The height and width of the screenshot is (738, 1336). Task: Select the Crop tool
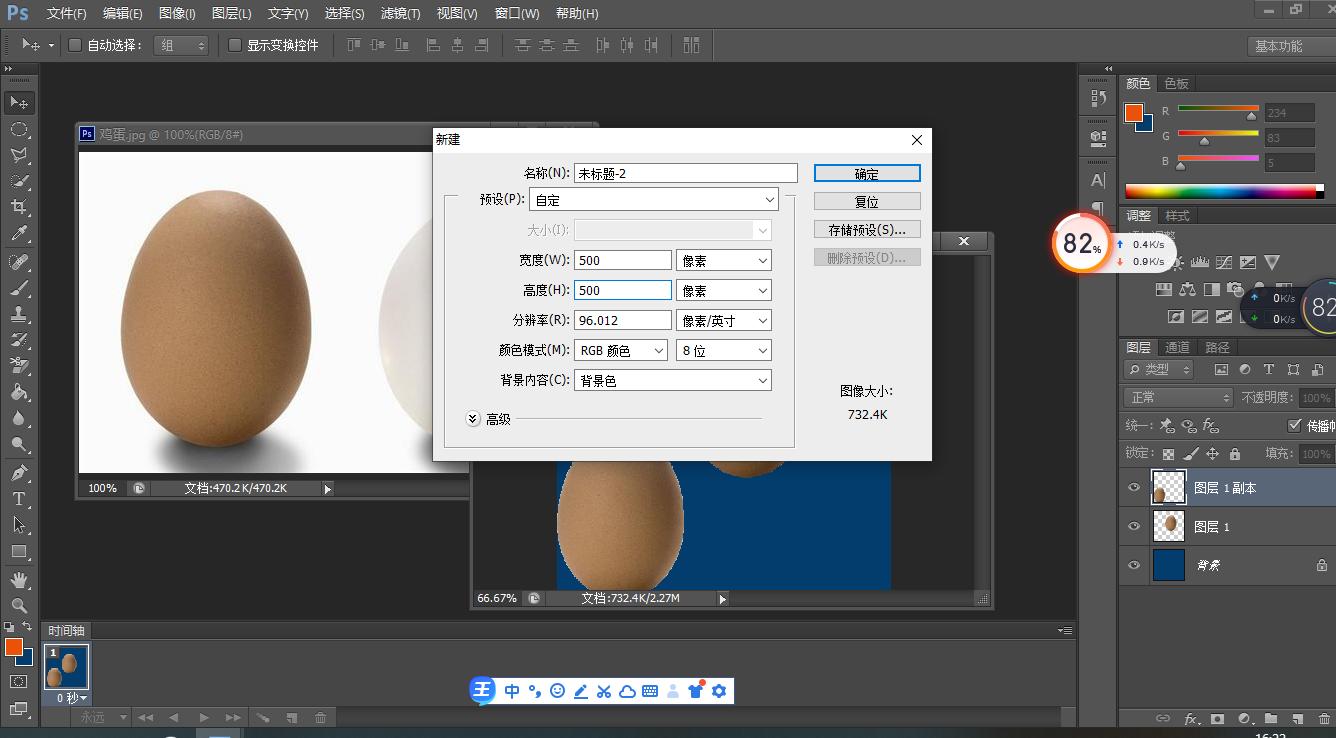(20, 207)
